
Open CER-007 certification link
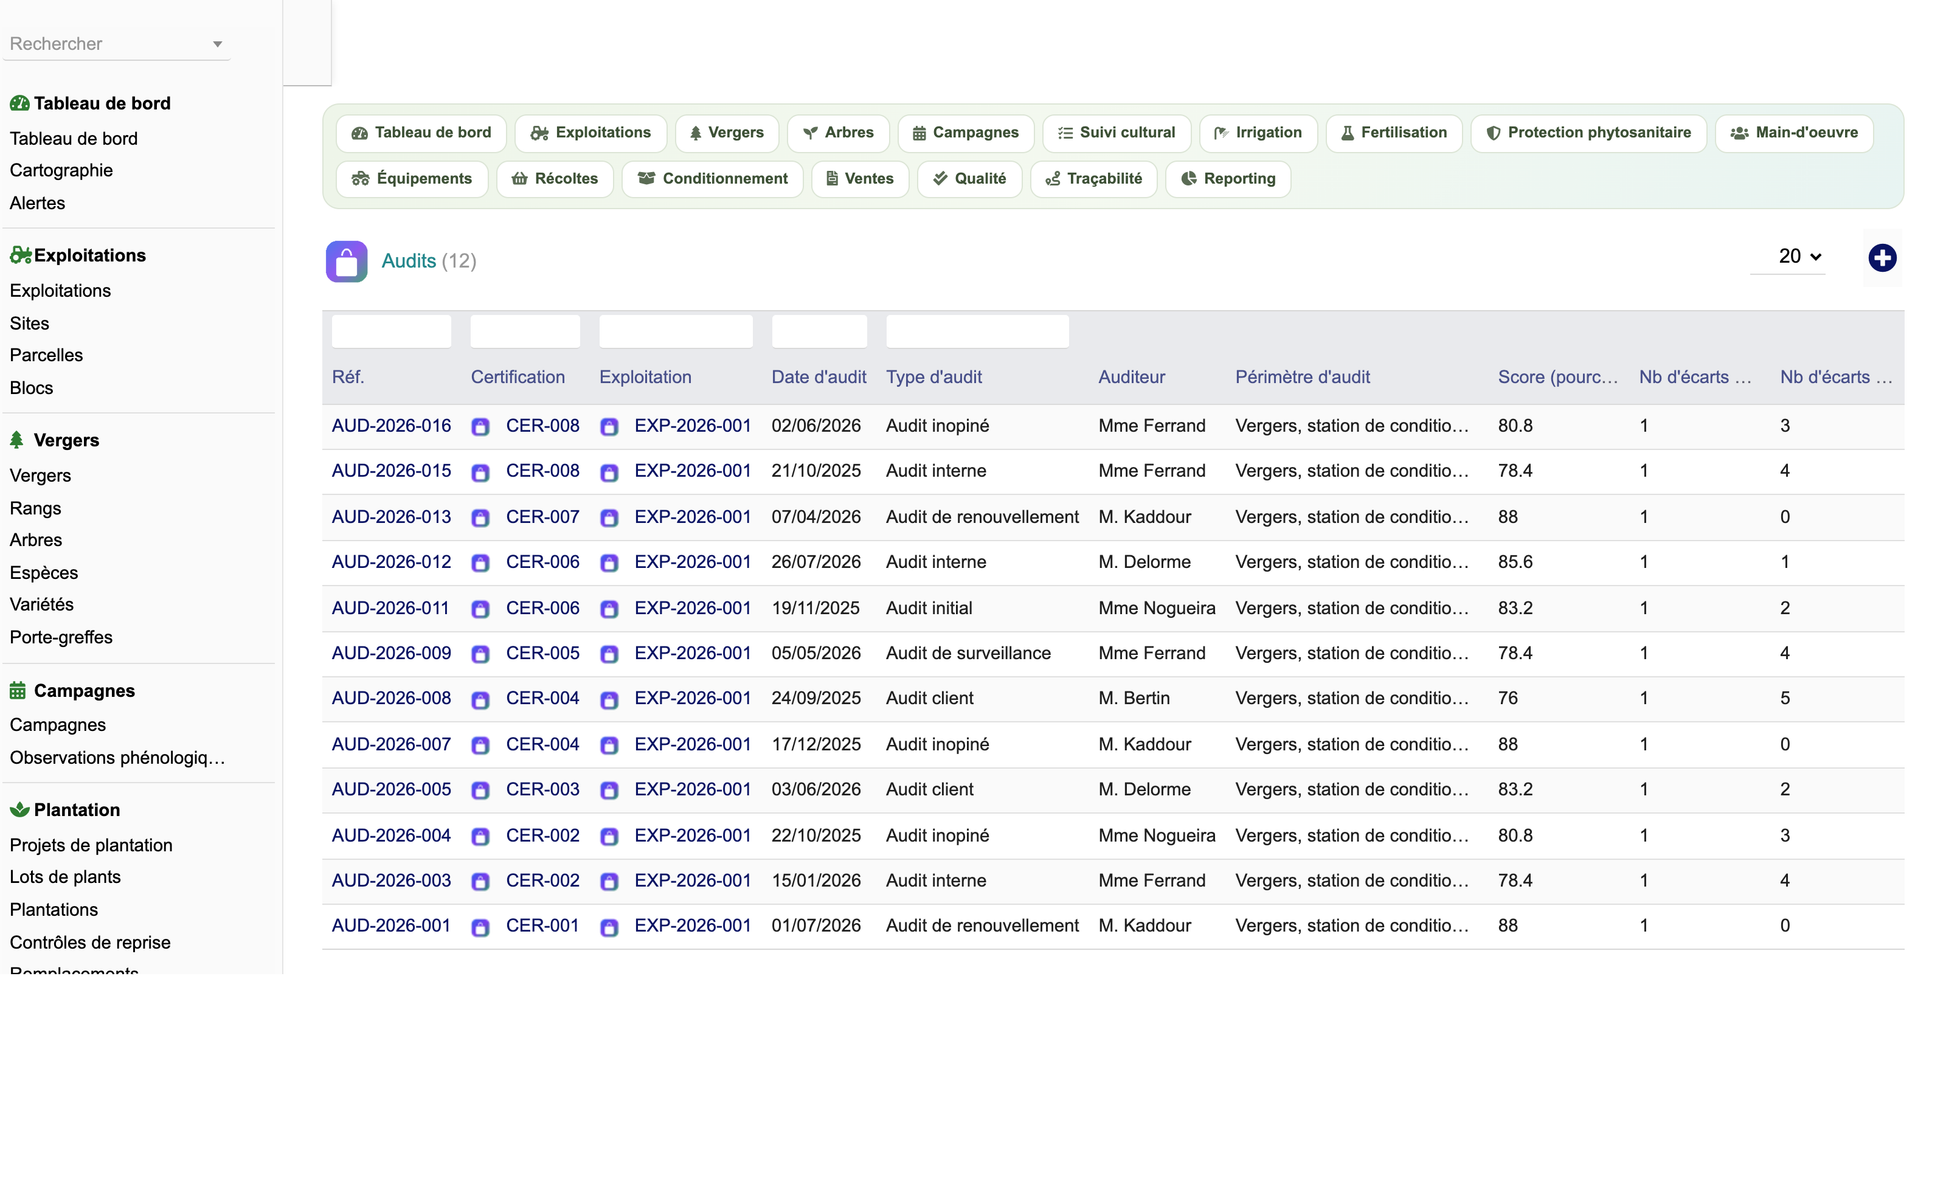tap(543, 517)
